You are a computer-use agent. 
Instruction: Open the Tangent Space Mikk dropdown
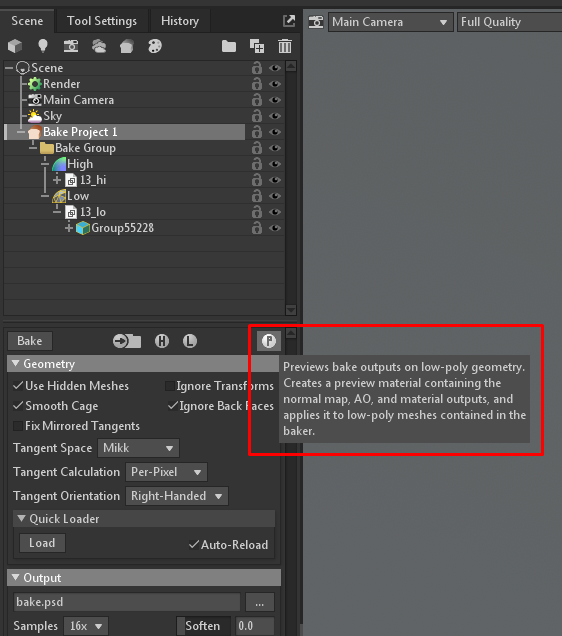click(x=138, y=448)
